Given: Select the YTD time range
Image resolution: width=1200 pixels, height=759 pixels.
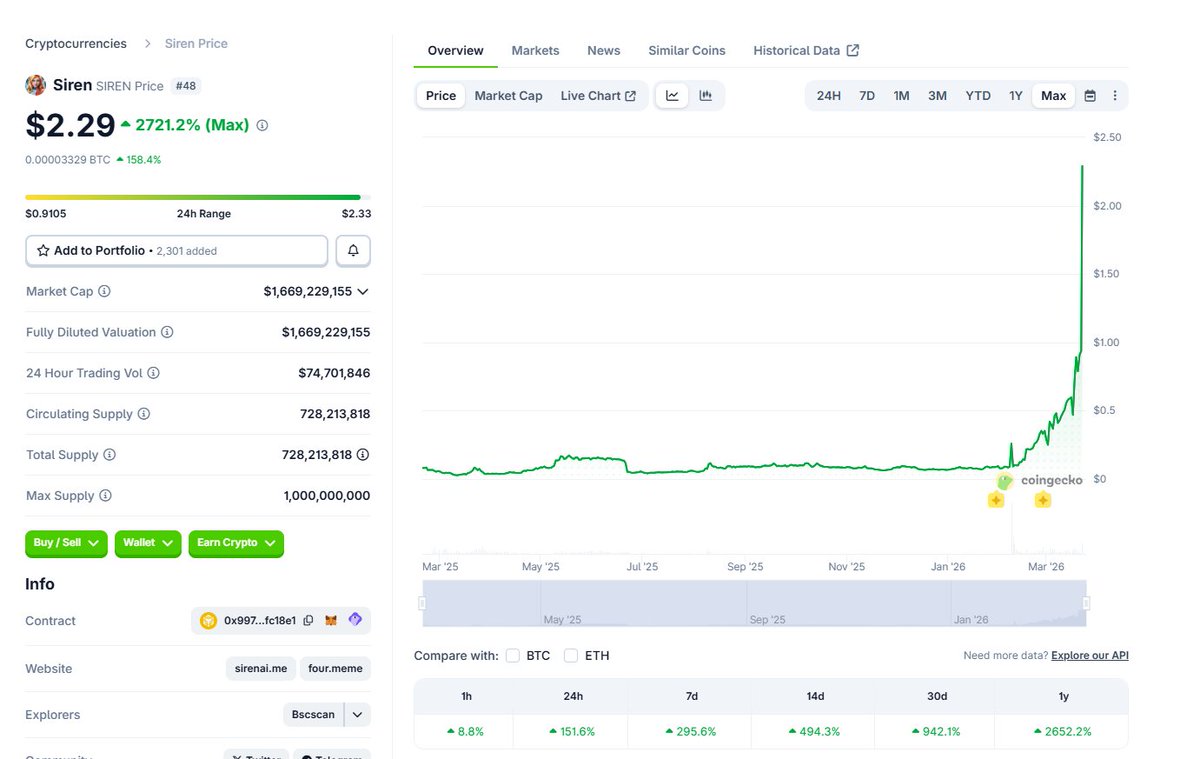Looking at the screenshot, I should coord(977,95).
